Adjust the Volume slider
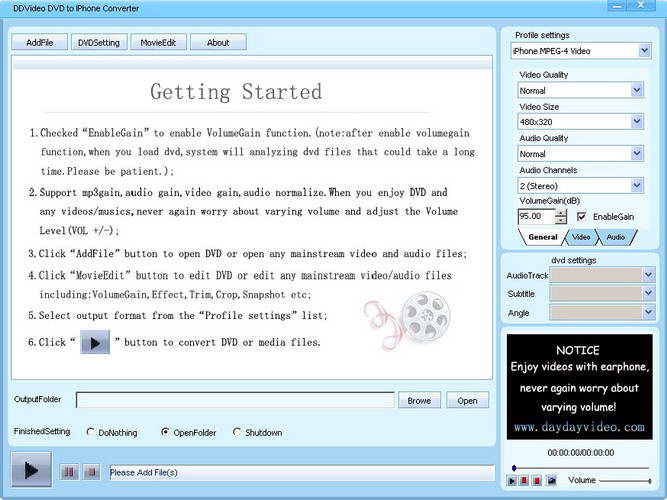Viewport: 667px width, 500px height. coord(624,481)
